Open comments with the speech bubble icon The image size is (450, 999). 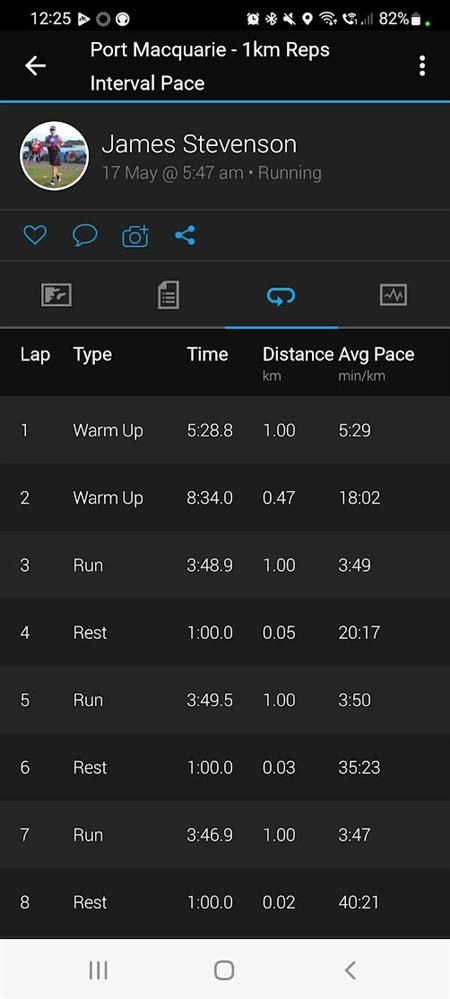[85, 236]
